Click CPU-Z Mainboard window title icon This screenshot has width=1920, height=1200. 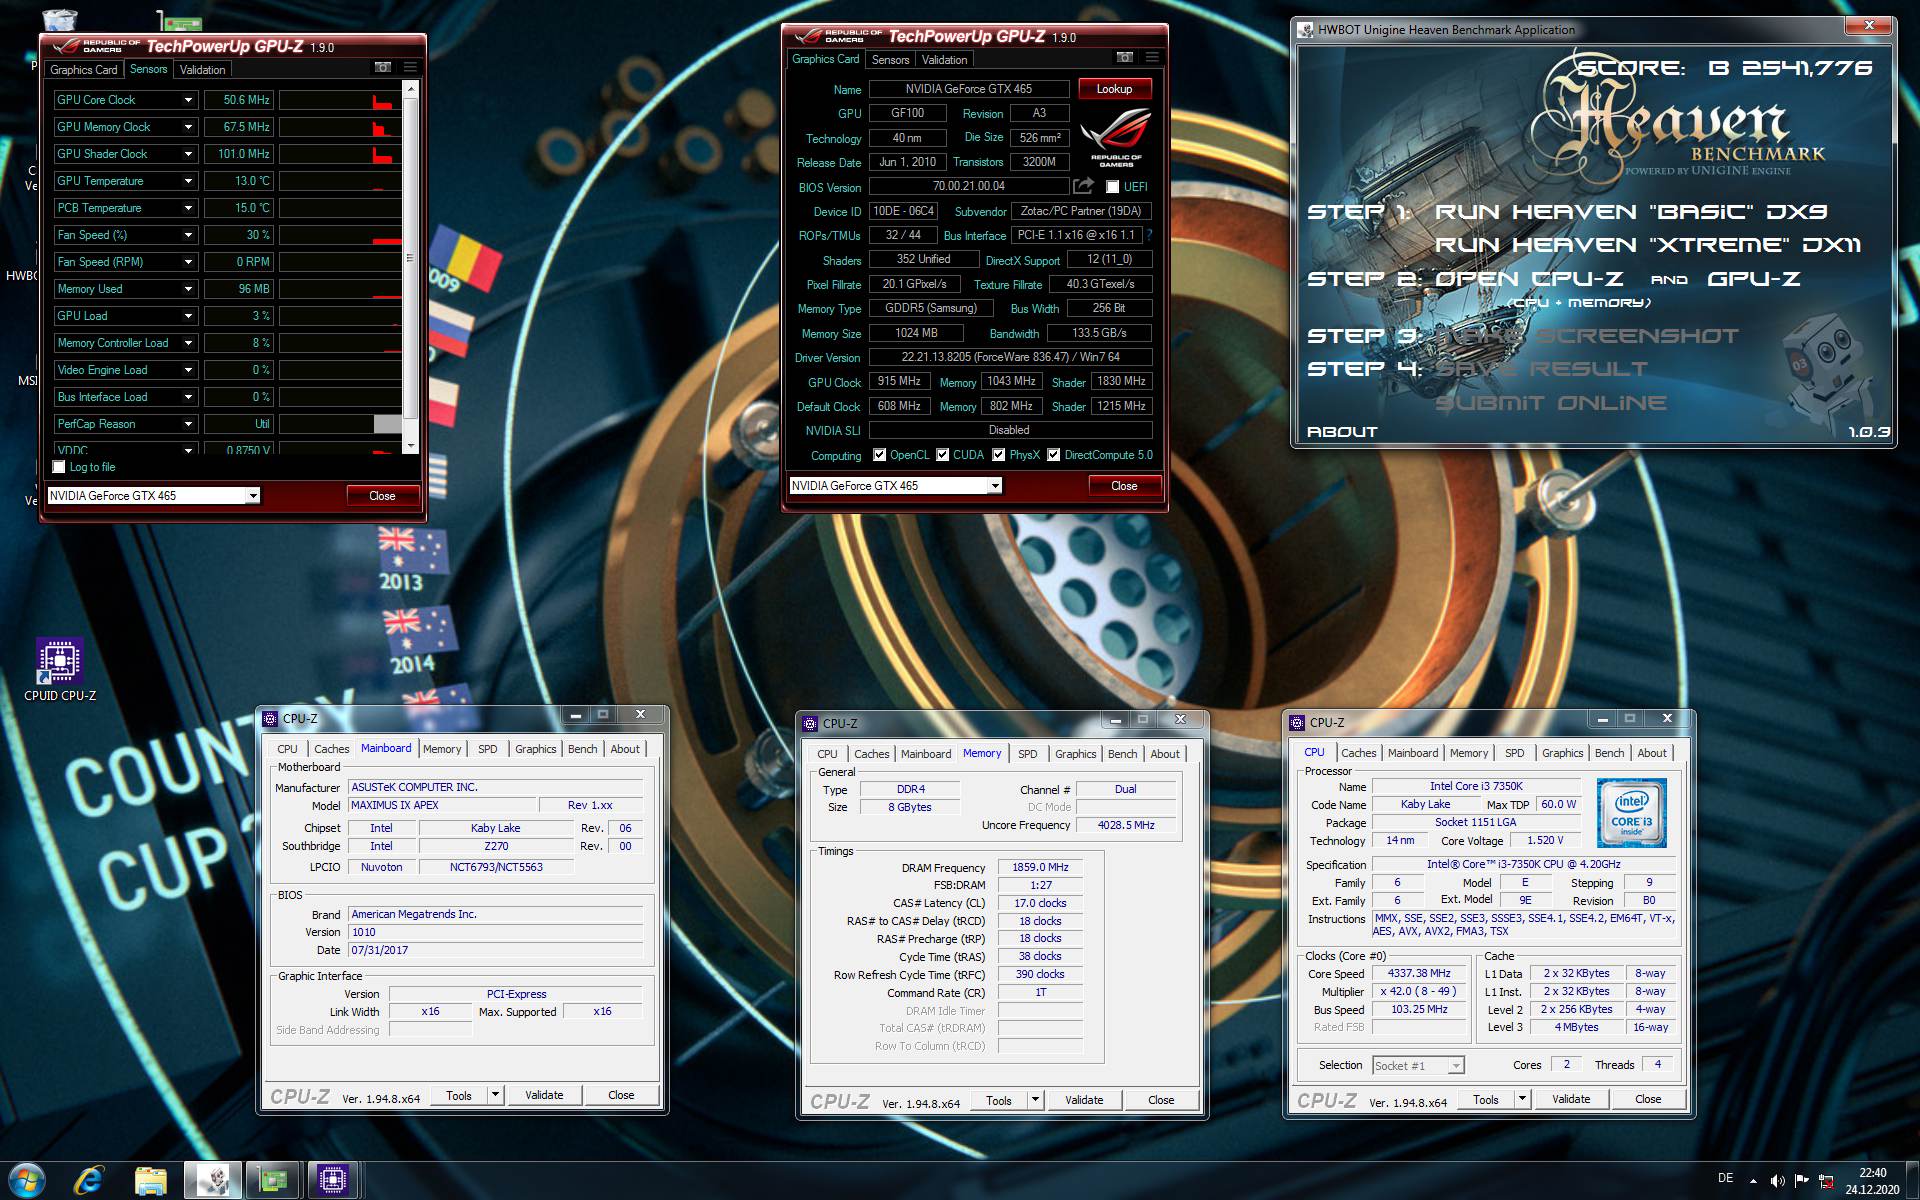pyautogui.click(x=270, y=718)
